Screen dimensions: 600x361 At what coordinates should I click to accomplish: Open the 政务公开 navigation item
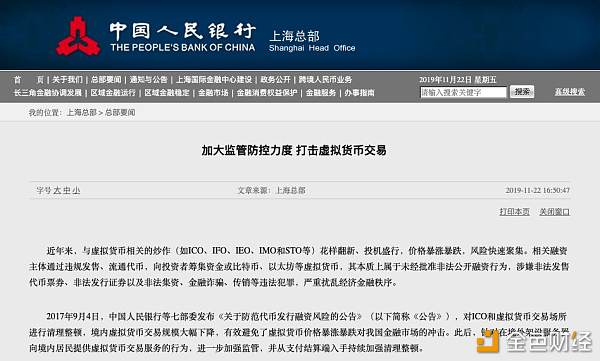[x=276, y=80]
